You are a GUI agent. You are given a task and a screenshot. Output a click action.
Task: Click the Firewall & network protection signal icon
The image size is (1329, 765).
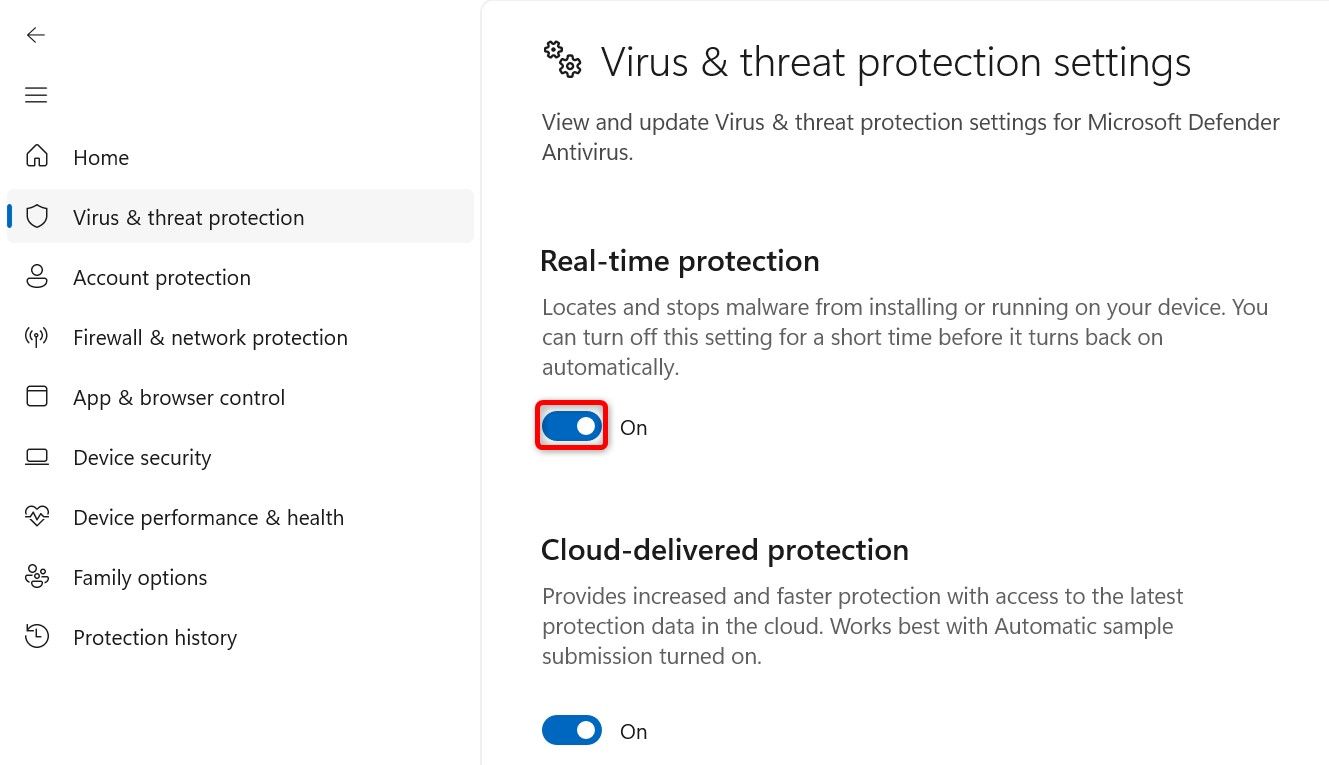[x=36, y=337]
